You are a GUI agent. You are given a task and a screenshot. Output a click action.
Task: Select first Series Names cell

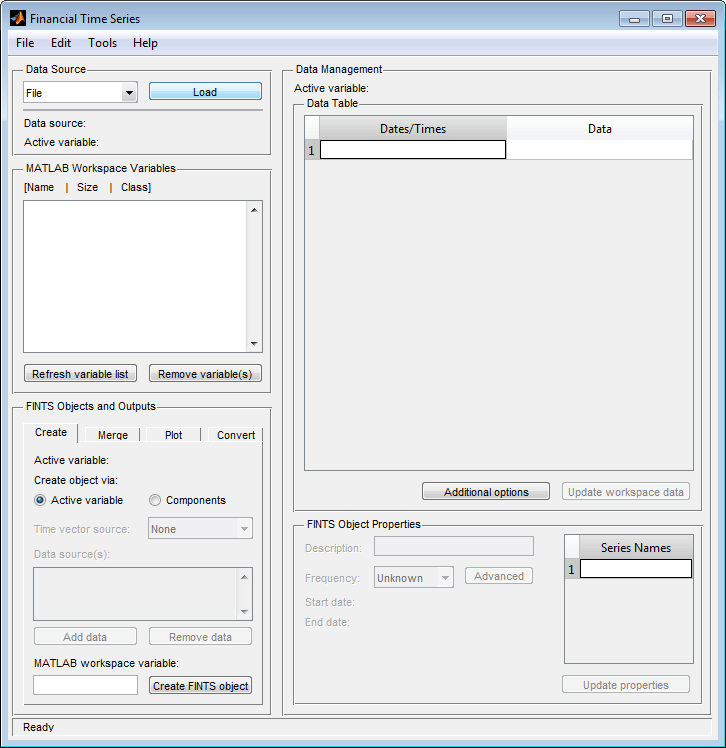click(x=636, y=569)
